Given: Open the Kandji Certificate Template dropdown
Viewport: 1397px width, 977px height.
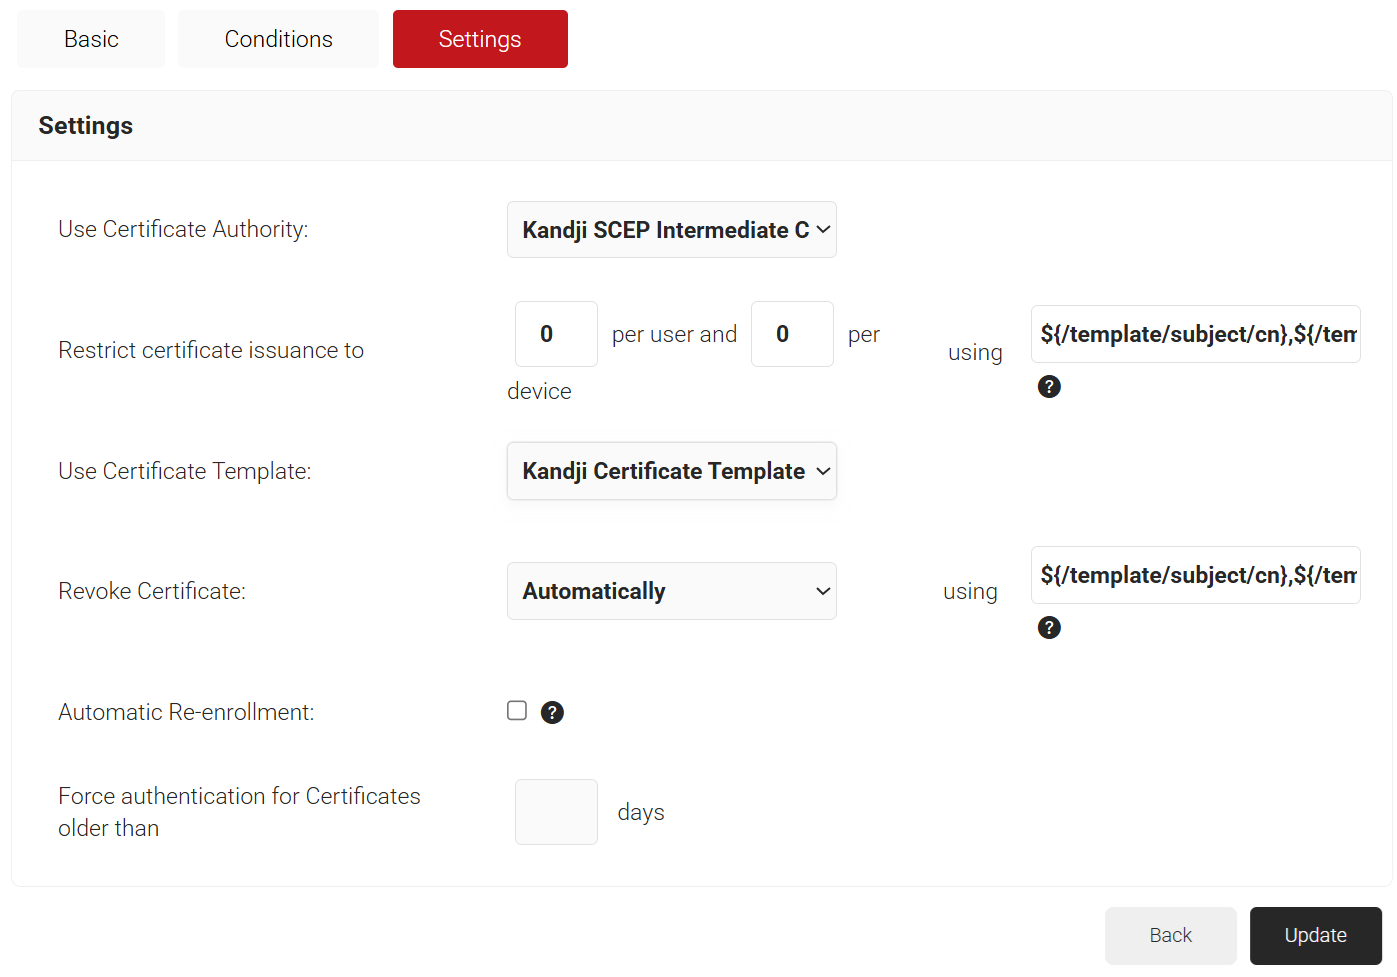Looking at the screenshot, I should (671, 471).
